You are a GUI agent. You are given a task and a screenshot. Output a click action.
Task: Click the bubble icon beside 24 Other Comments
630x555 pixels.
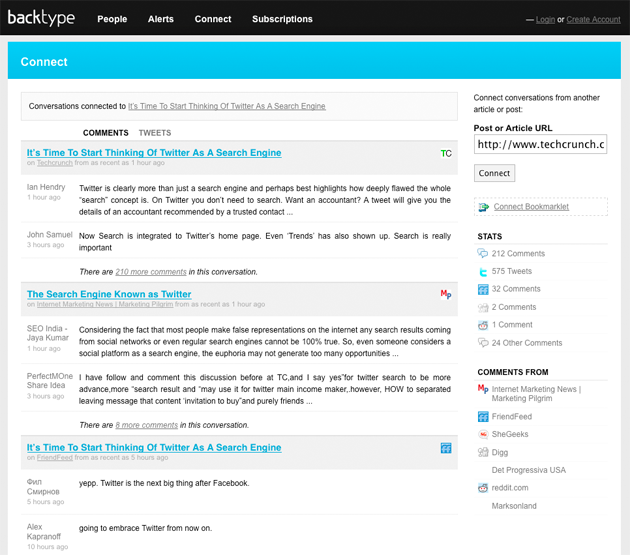click(x=483, y=343)
